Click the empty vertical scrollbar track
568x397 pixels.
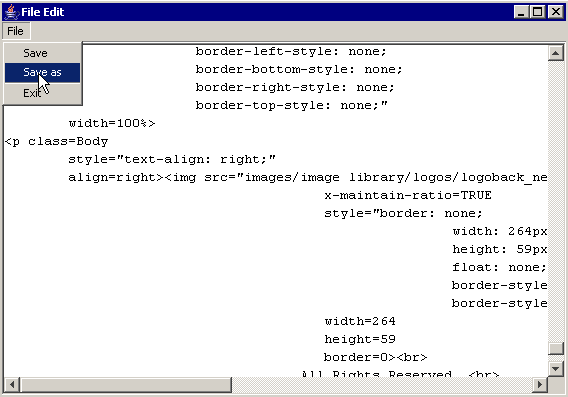pos(555,201)
